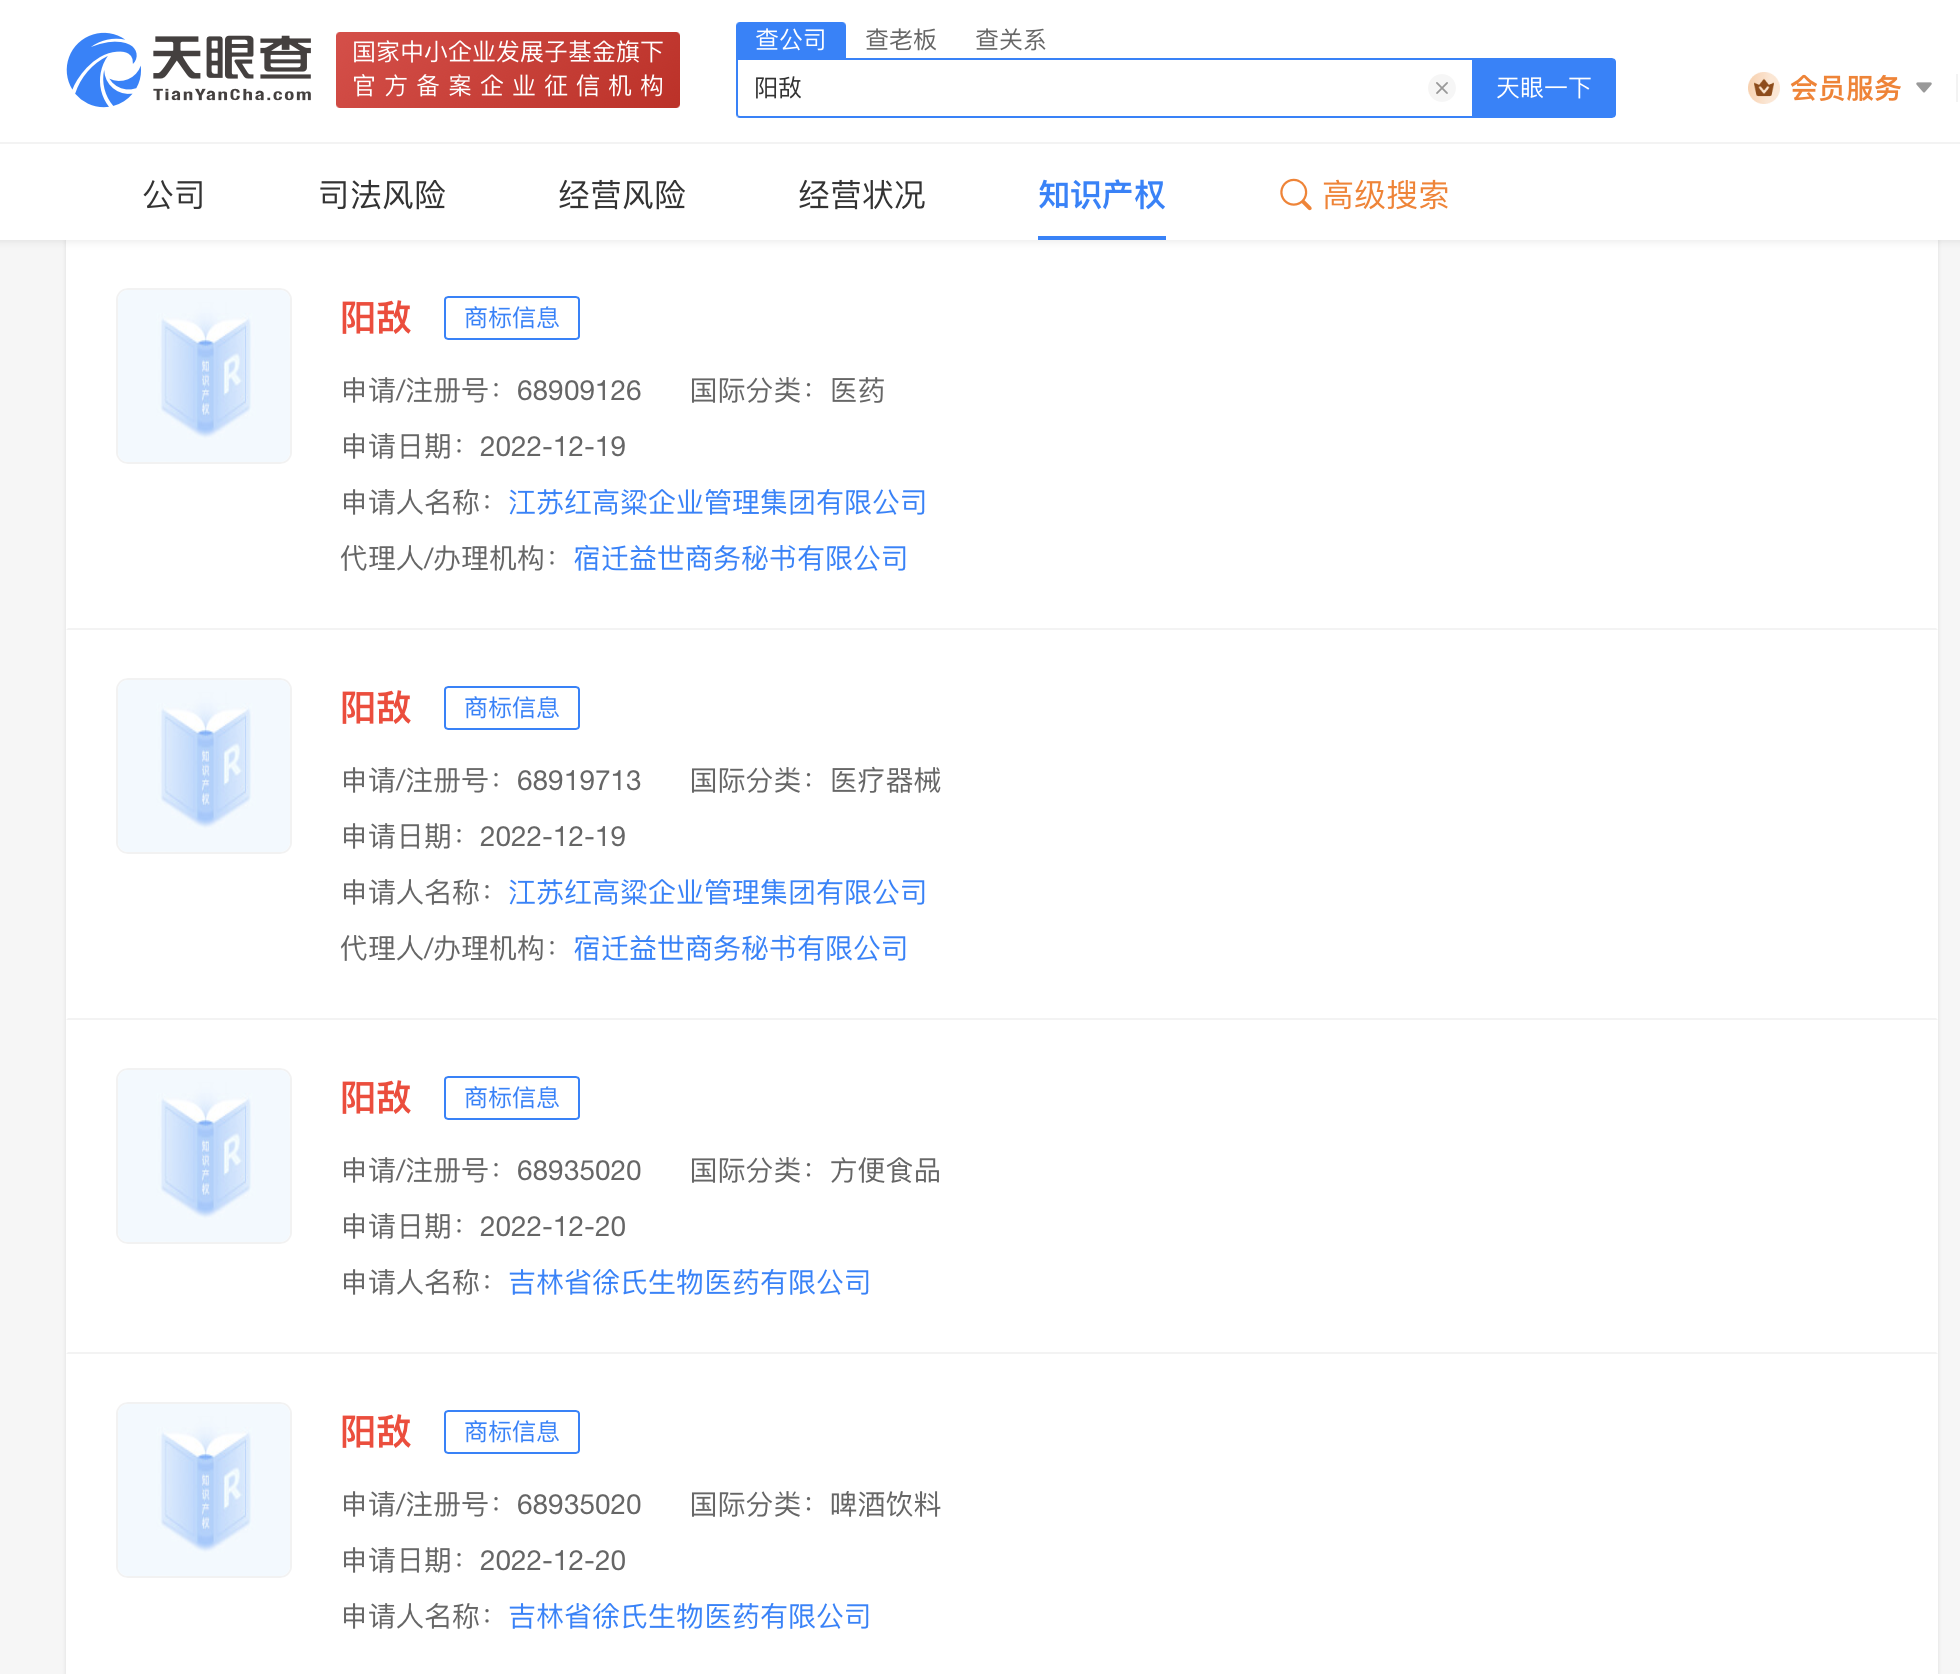Click 商标信息 tag on 啤酒饮料 entry
The width and height of the screenshot is (1960, 1674).
pyautogui.click(x=512, y=1432)
